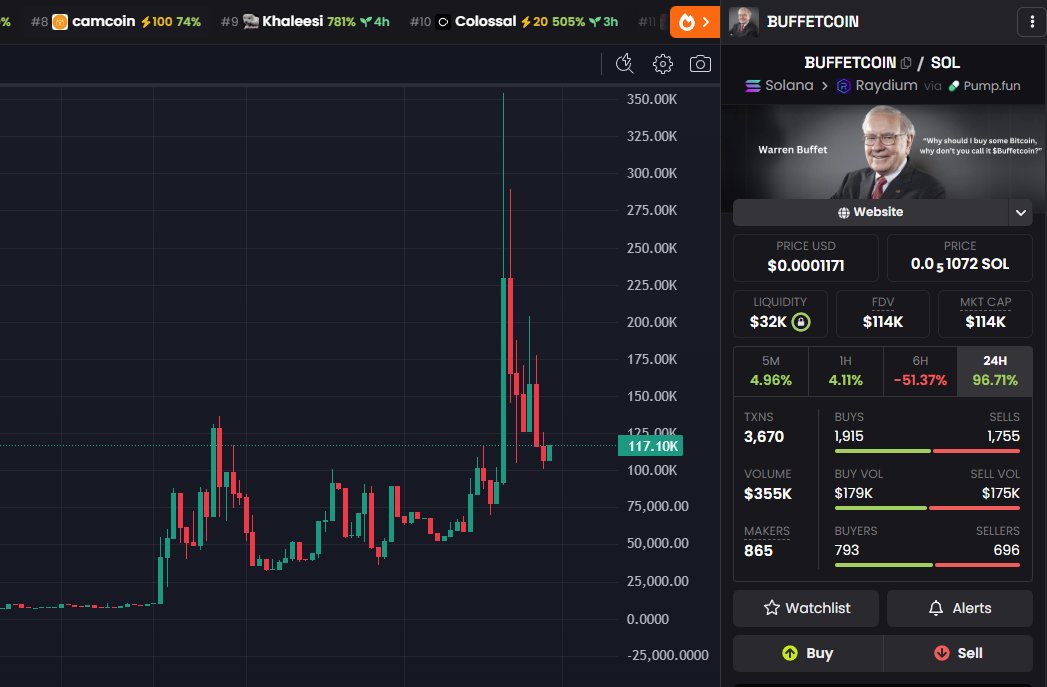Click the 350.00K price axis label
The width and height of the screenshot is (1047, 687).
click(652, 99)
